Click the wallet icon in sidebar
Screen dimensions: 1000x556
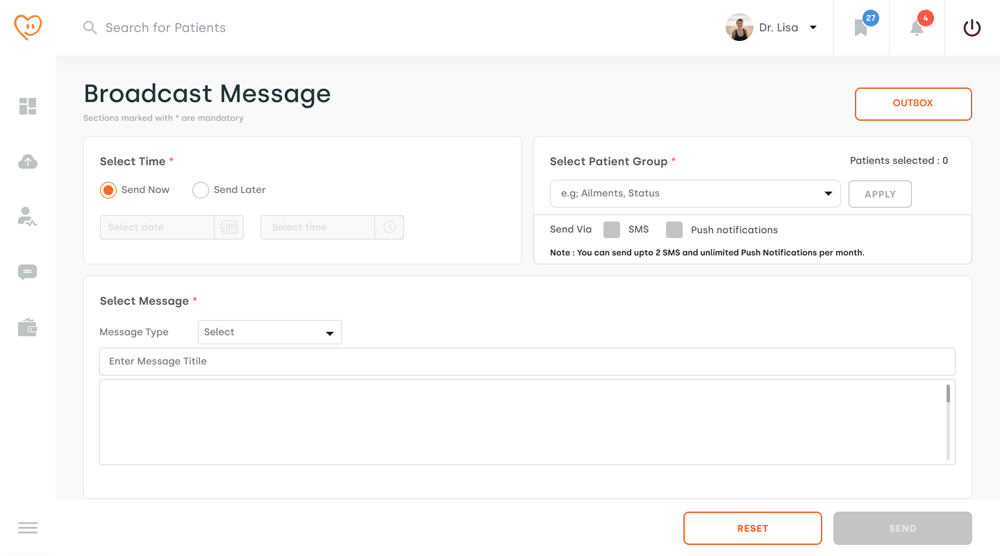(28, 328)
